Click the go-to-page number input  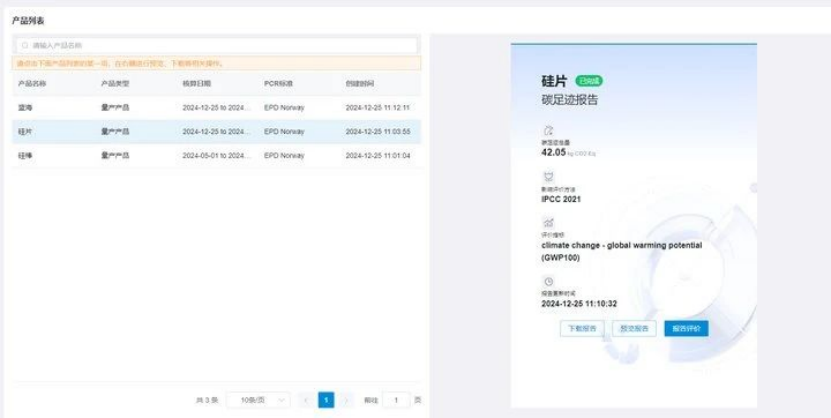click(396, 400)
